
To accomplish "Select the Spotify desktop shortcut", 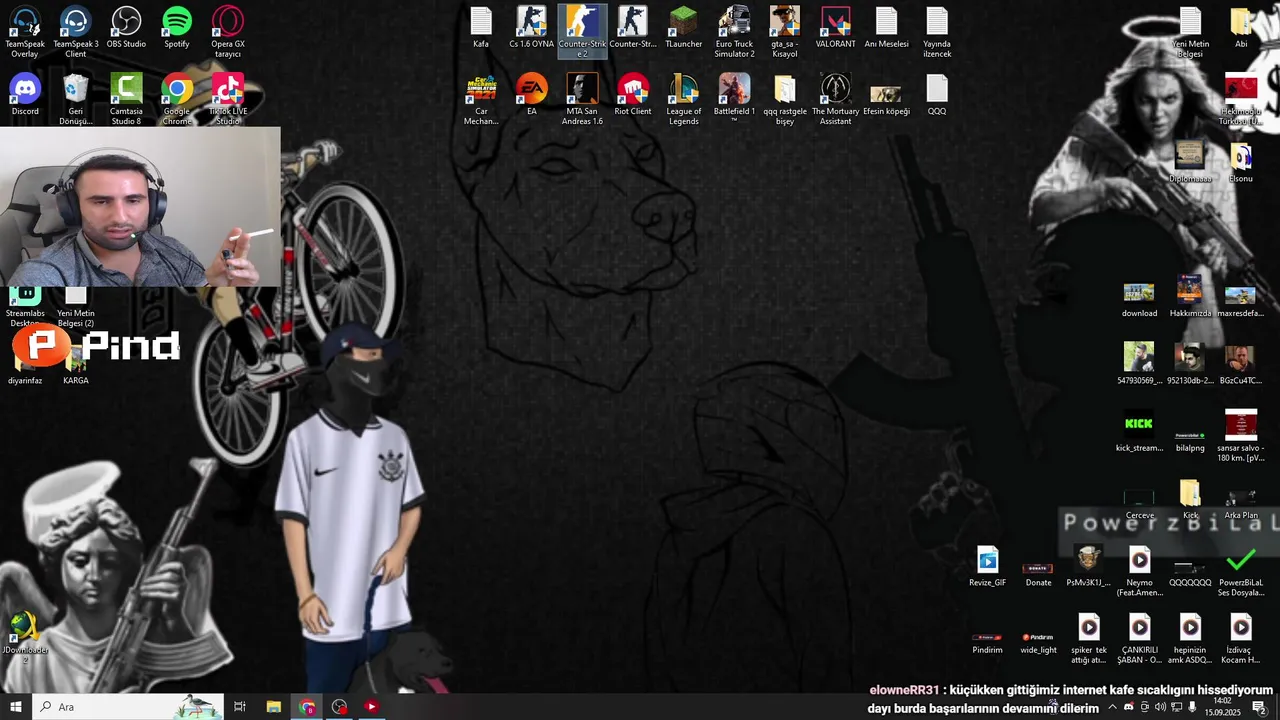I will click(177, 28).
